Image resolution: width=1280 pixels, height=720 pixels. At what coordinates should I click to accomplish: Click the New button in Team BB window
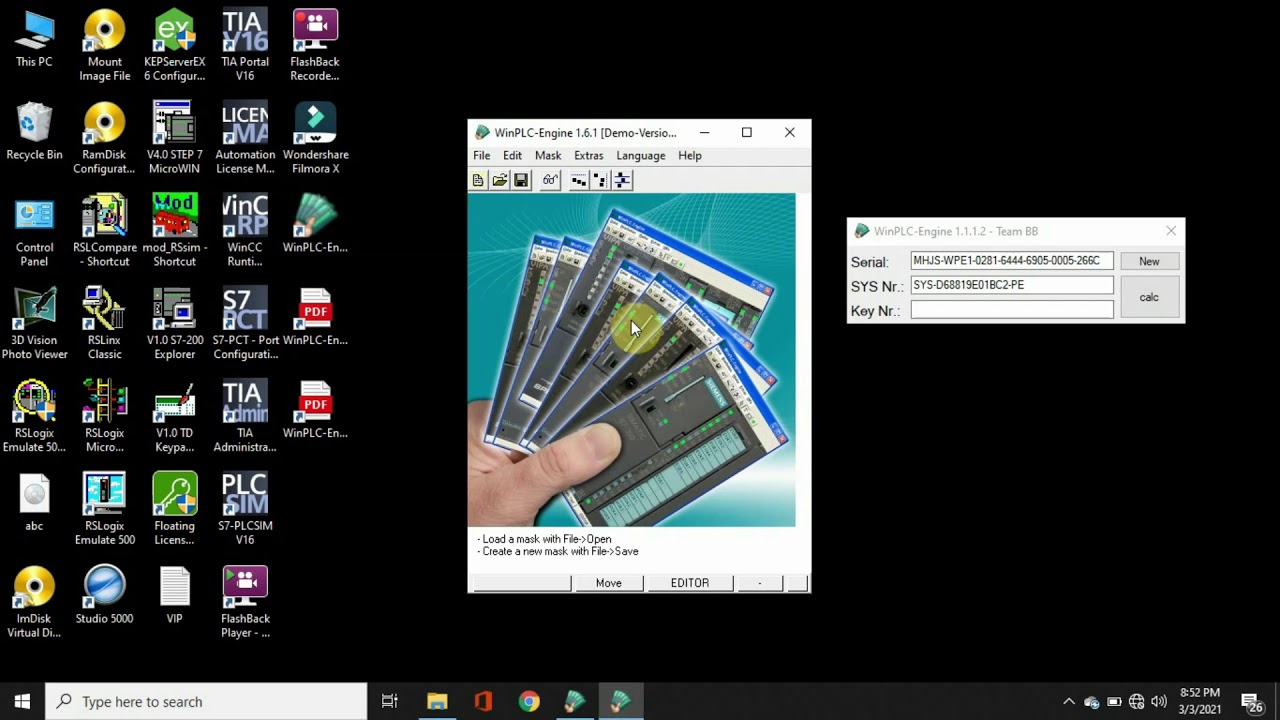click(1149, 261)
